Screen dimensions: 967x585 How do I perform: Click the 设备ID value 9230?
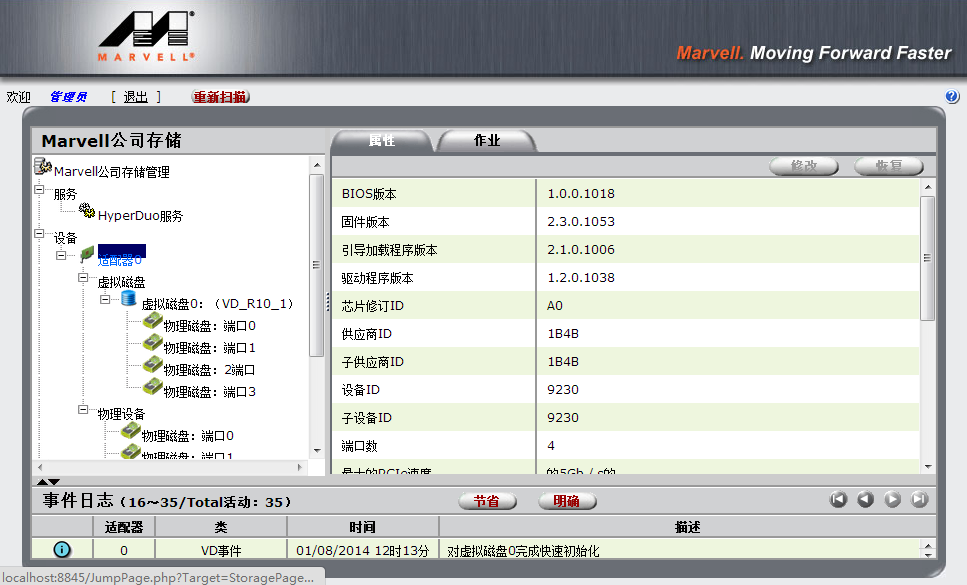(x=562, y=390)
